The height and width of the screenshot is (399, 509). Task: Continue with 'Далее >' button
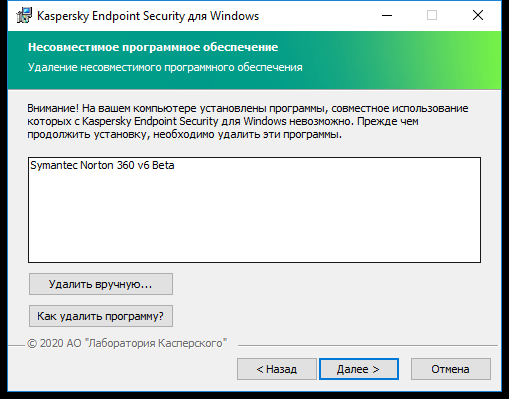[x=359, y=369]
